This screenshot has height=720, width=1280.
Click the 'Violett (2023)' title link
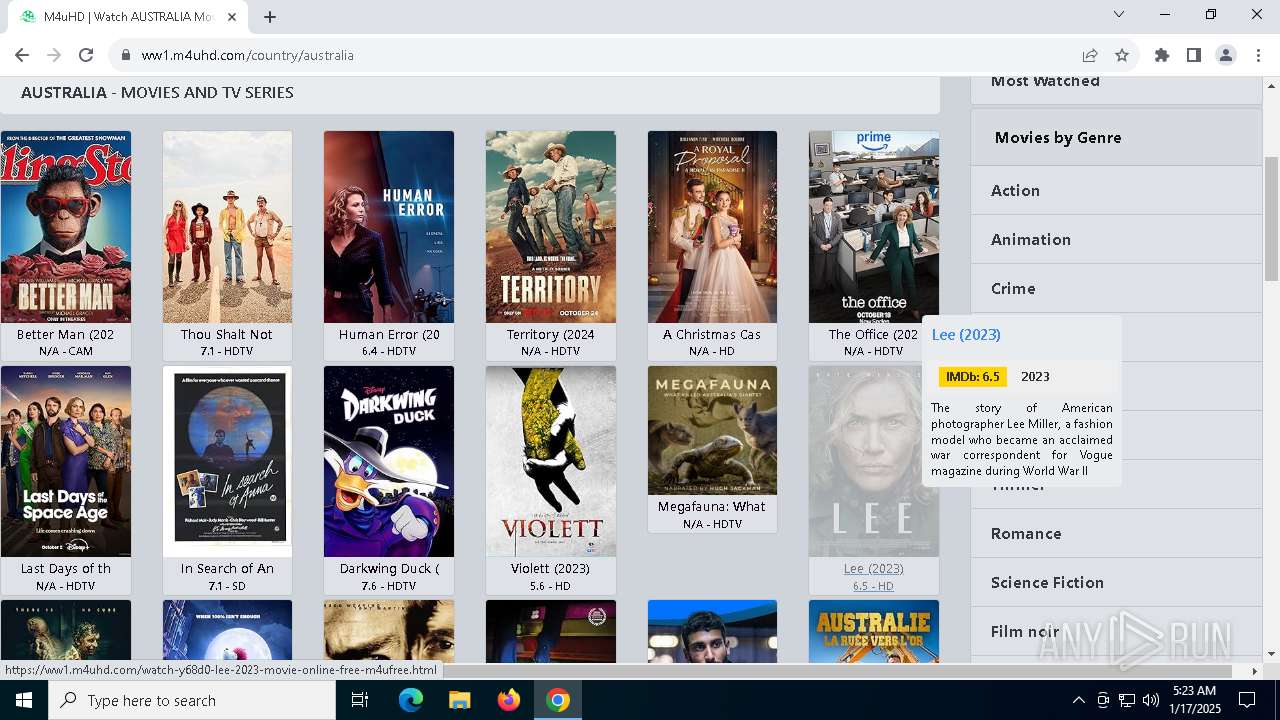pyautogui.click(x=551, y=568)
